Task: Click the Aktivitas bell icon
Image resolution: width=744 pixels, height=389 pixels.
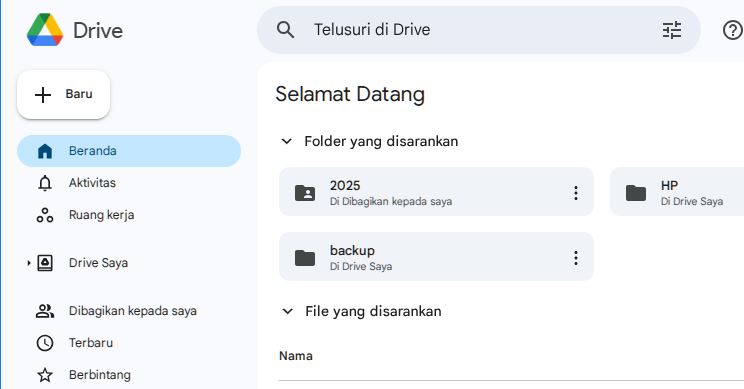Action: tap(45, 183)
